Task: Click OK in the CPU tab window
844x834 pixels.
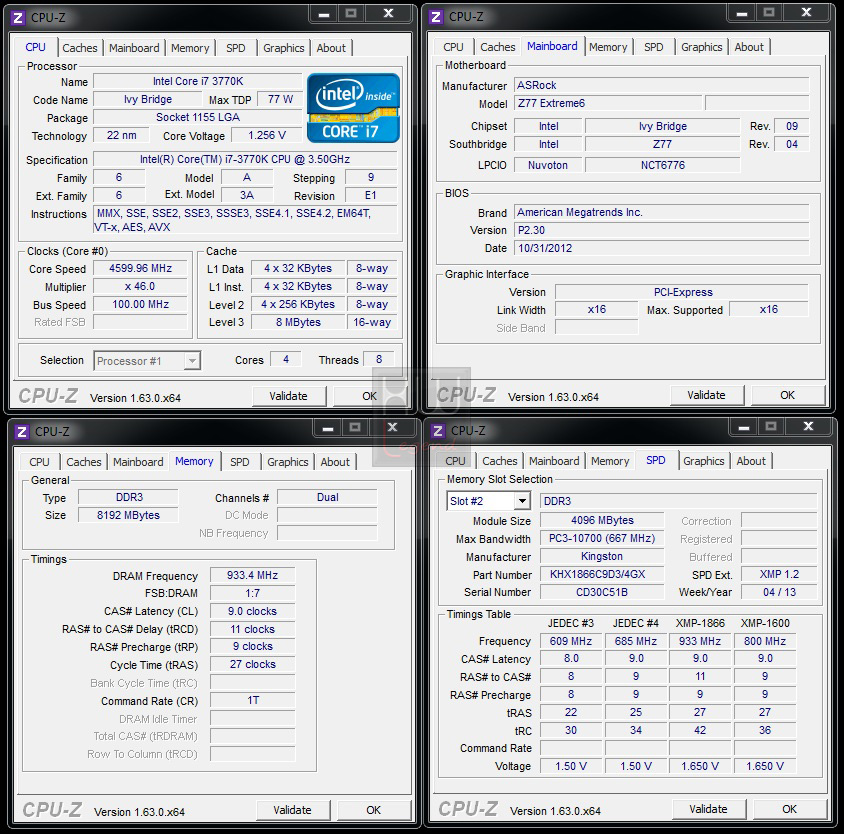Action: (370, 396)
